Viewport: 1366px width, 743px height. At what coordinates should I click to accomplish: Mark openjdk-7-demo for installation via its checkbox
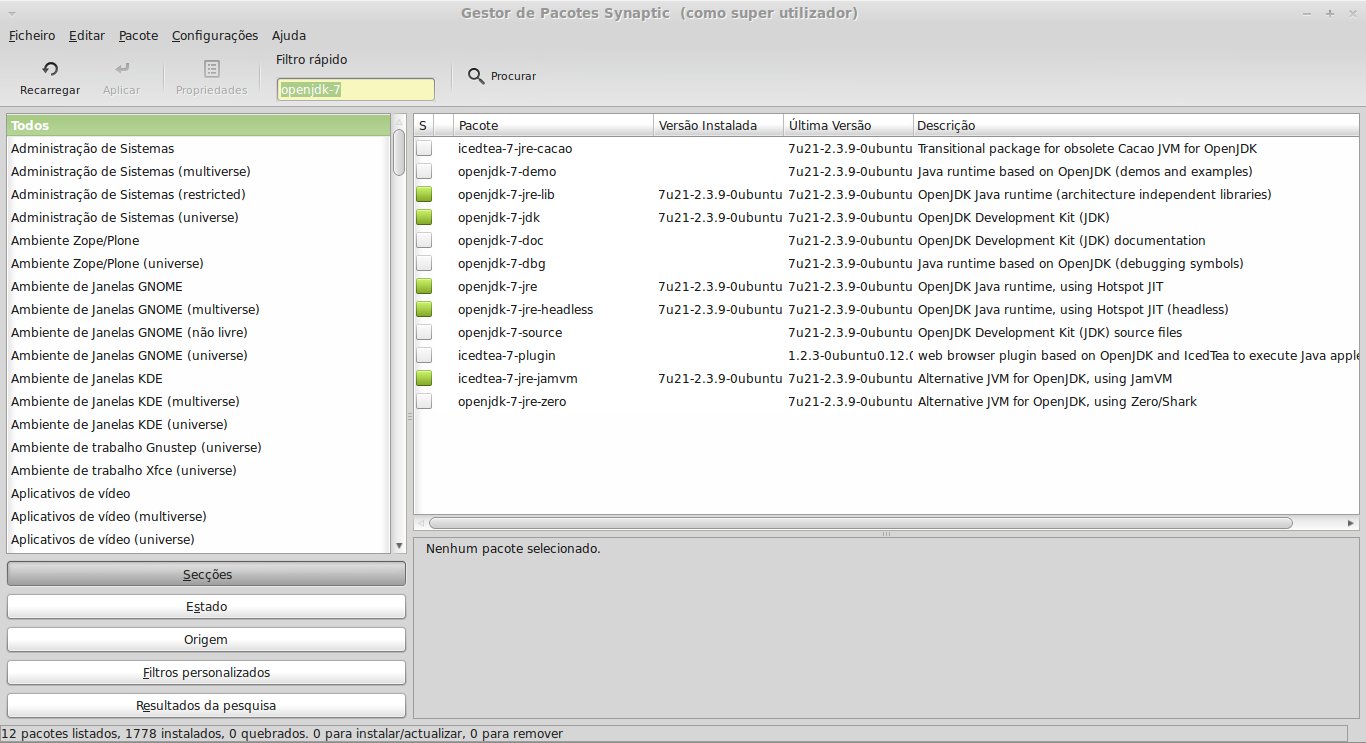(424, 171)
